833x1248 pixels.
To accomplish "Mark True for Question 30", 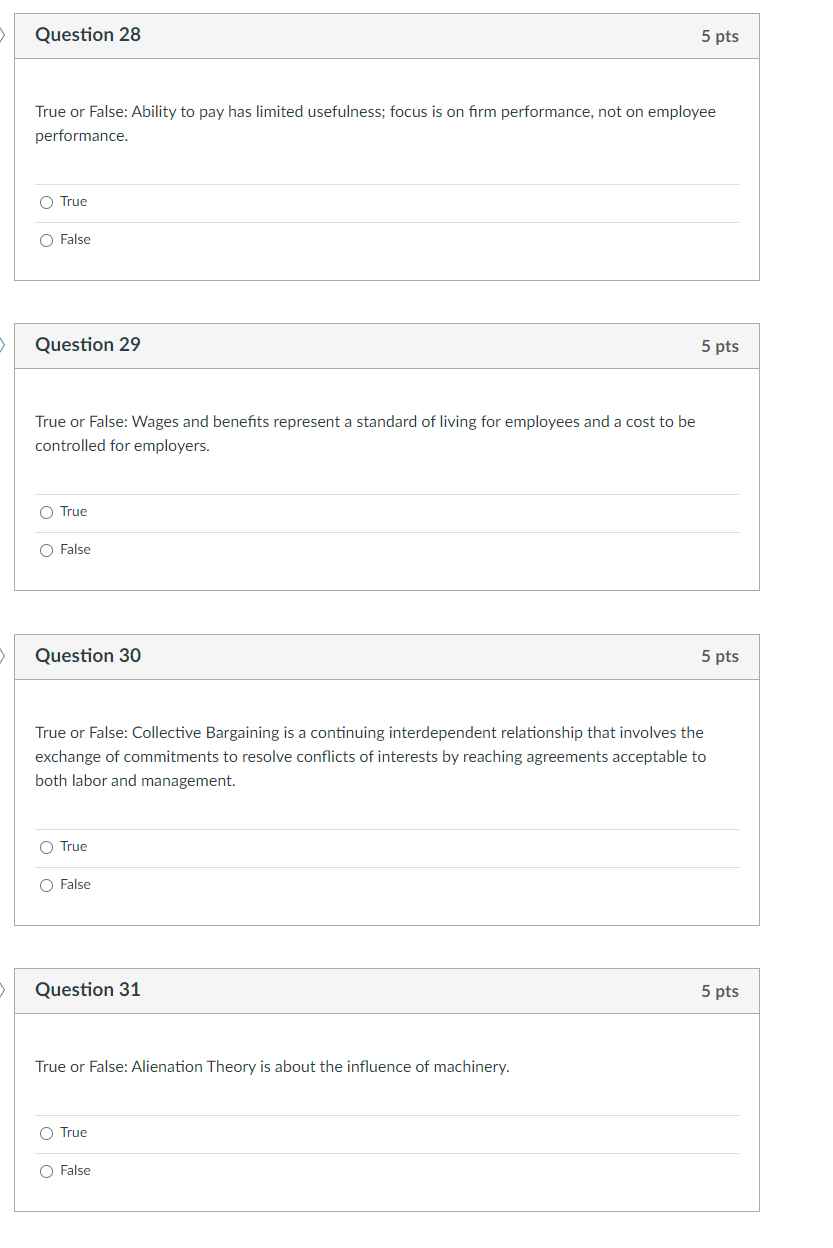I will coord(46,847).
